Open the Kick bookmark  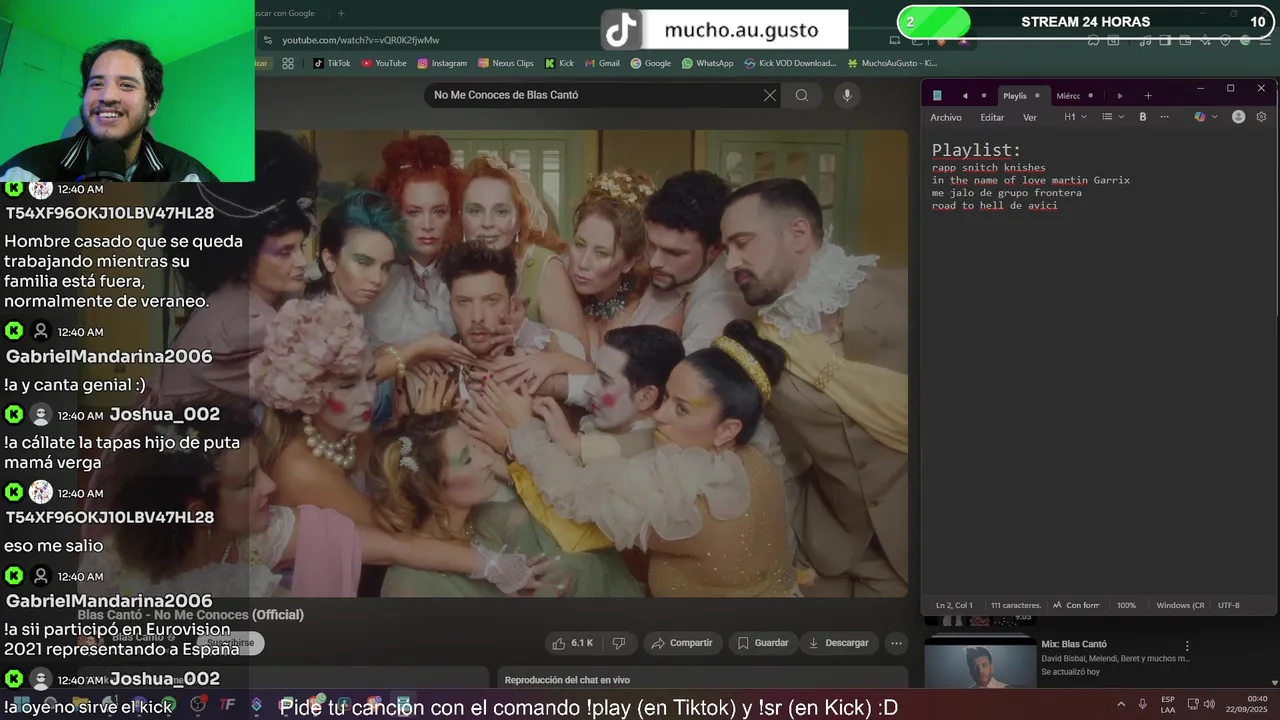point(559,63)
